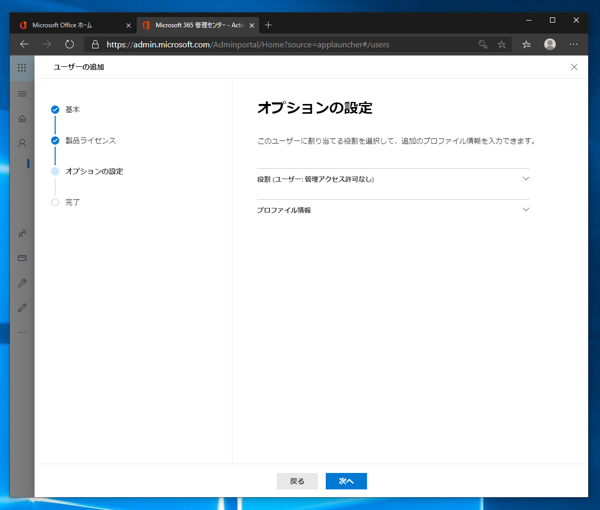Image resolution: width=600 pixels, height=510 pixels.
Task: Click the 戻る button
Action: [297, 481]
